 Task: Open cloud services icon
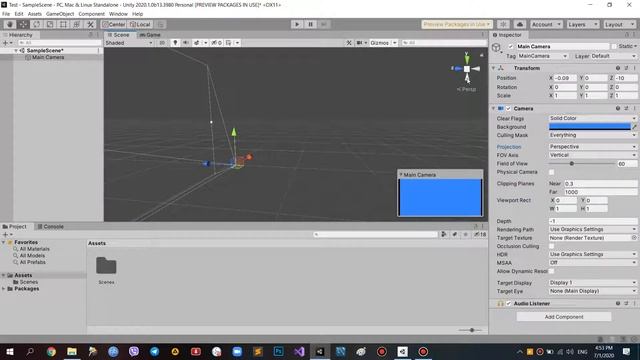click(520, 24)
